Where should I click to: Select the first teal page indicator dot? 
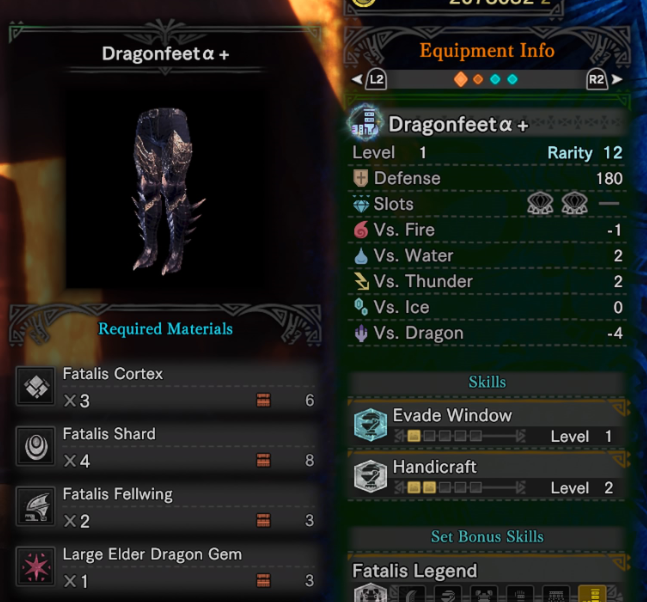(x=495, y=79)
